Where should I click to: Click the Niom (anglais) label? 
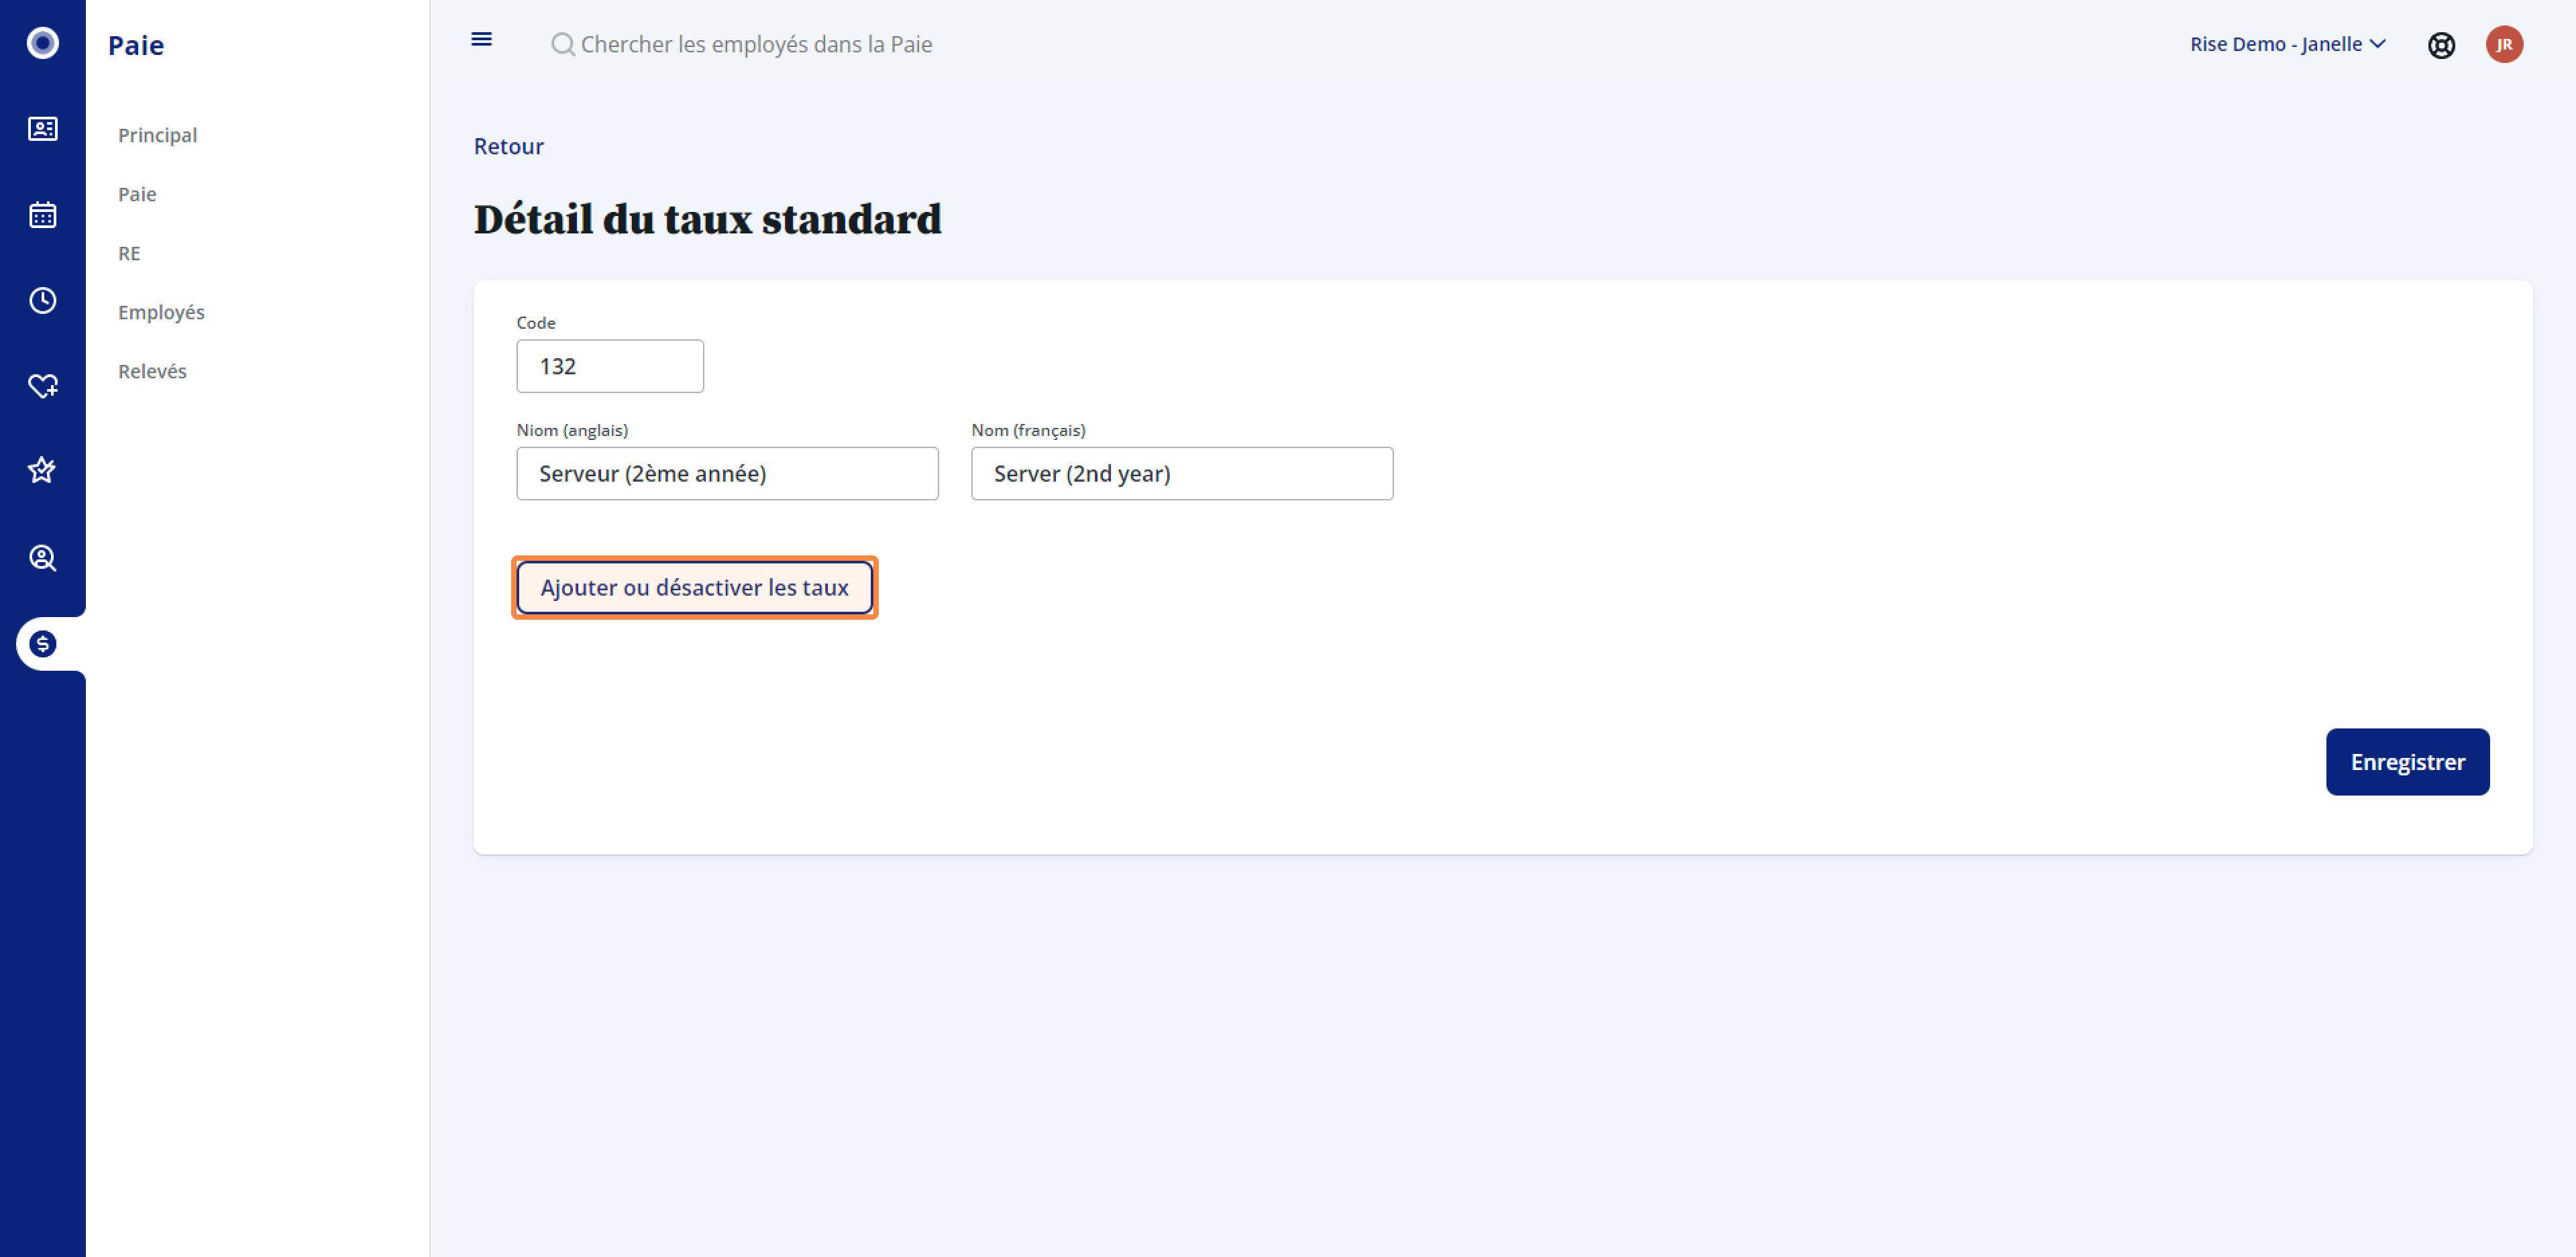point(572,430)
